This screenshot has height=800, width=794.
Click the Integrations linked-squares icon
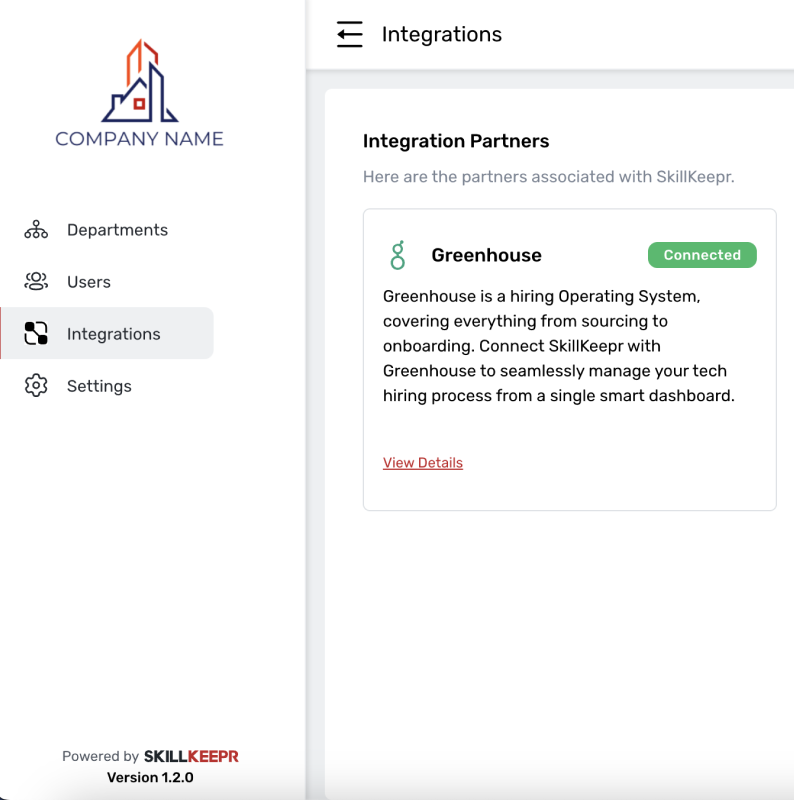tap(36, 334)
